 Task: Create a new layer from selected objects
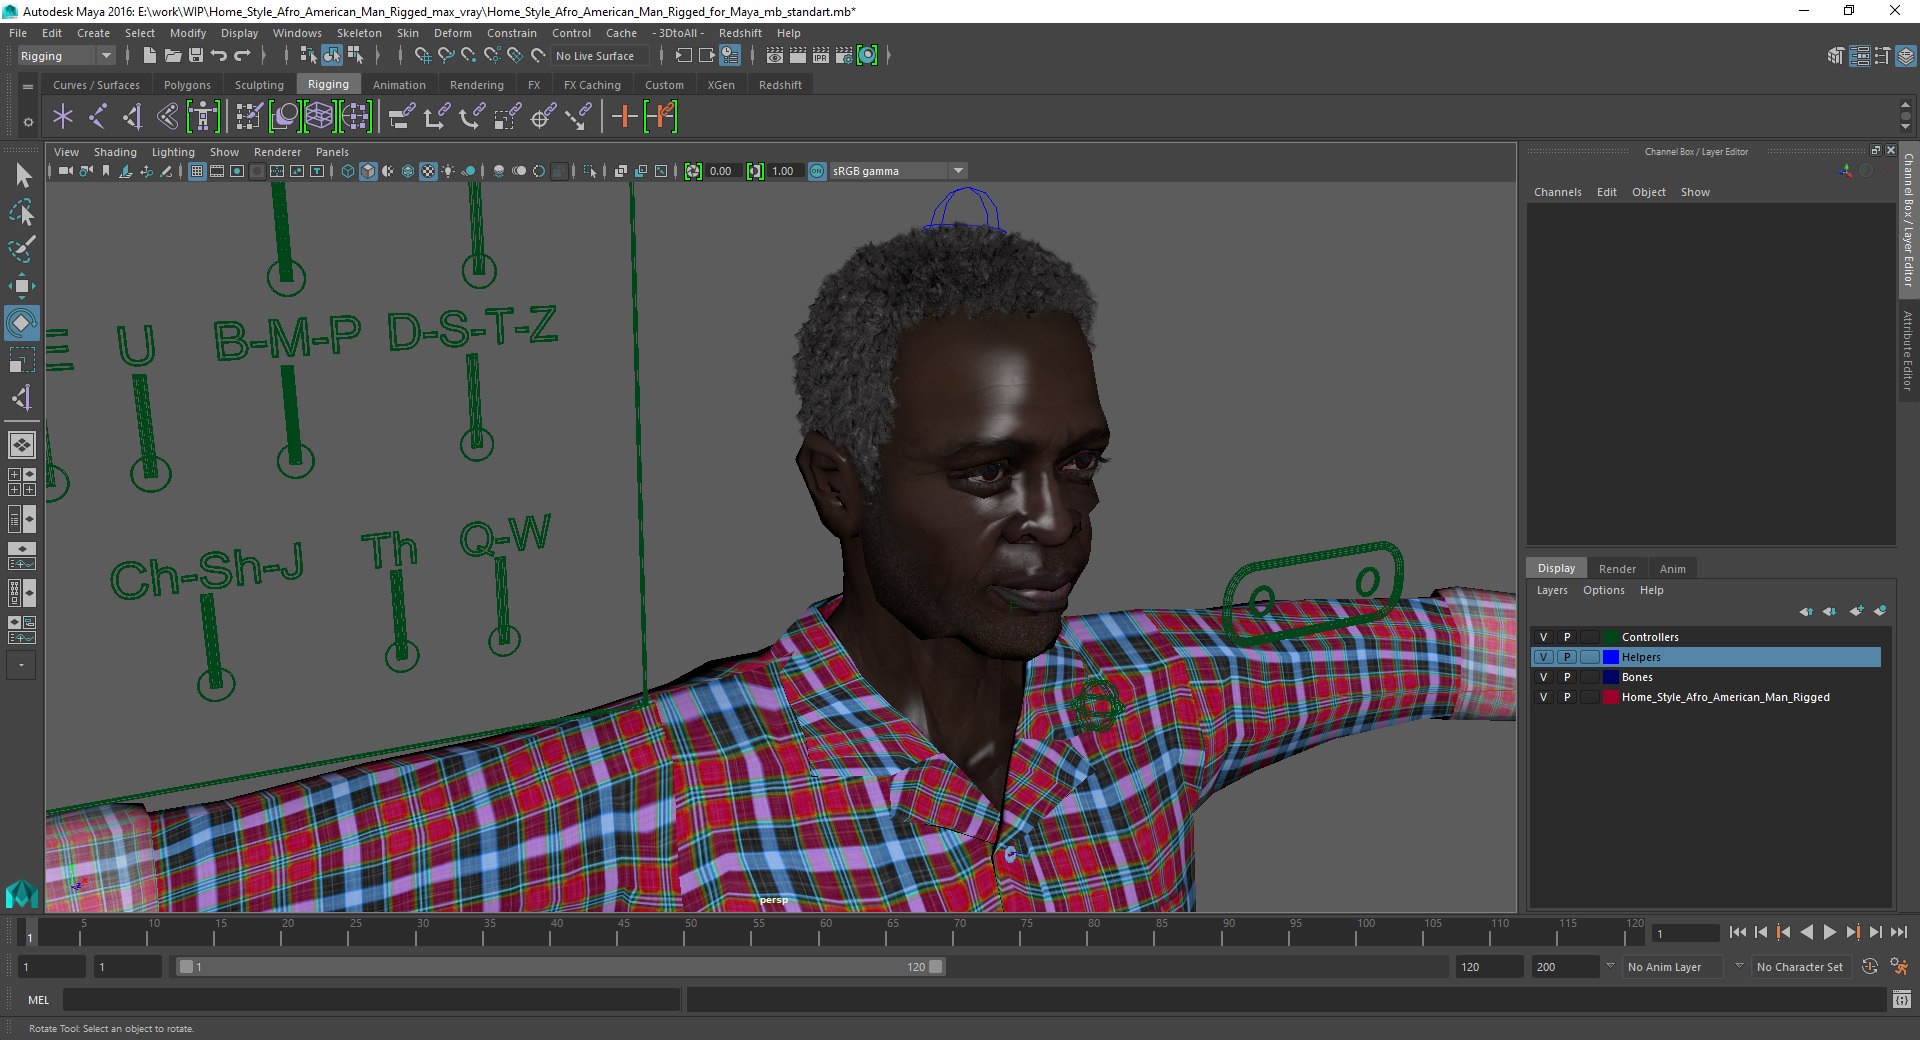(1880, 611)
